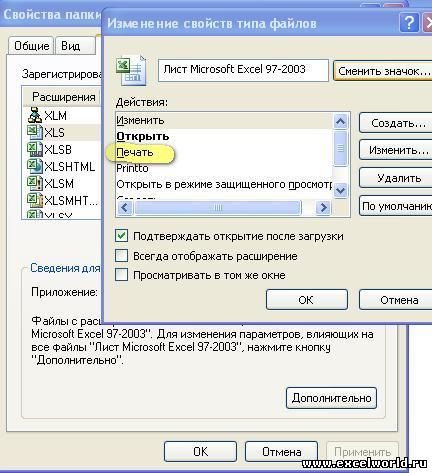The image size is (432, 473).
Task: Click 'Отмена' in file type dialog
Action: tap(396, 300)
